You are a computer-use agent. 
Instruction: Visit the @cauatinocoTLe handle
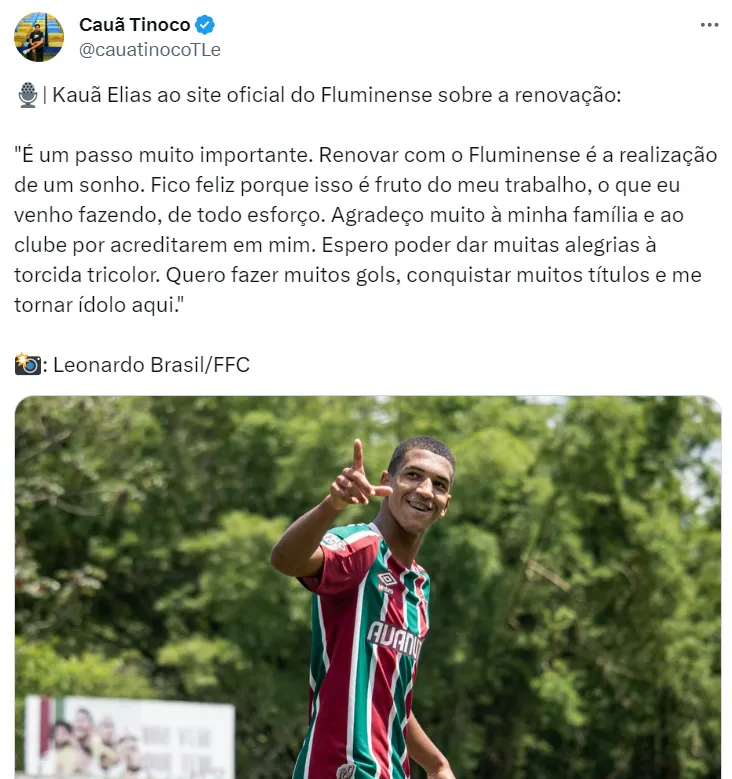tap(150, 50)
